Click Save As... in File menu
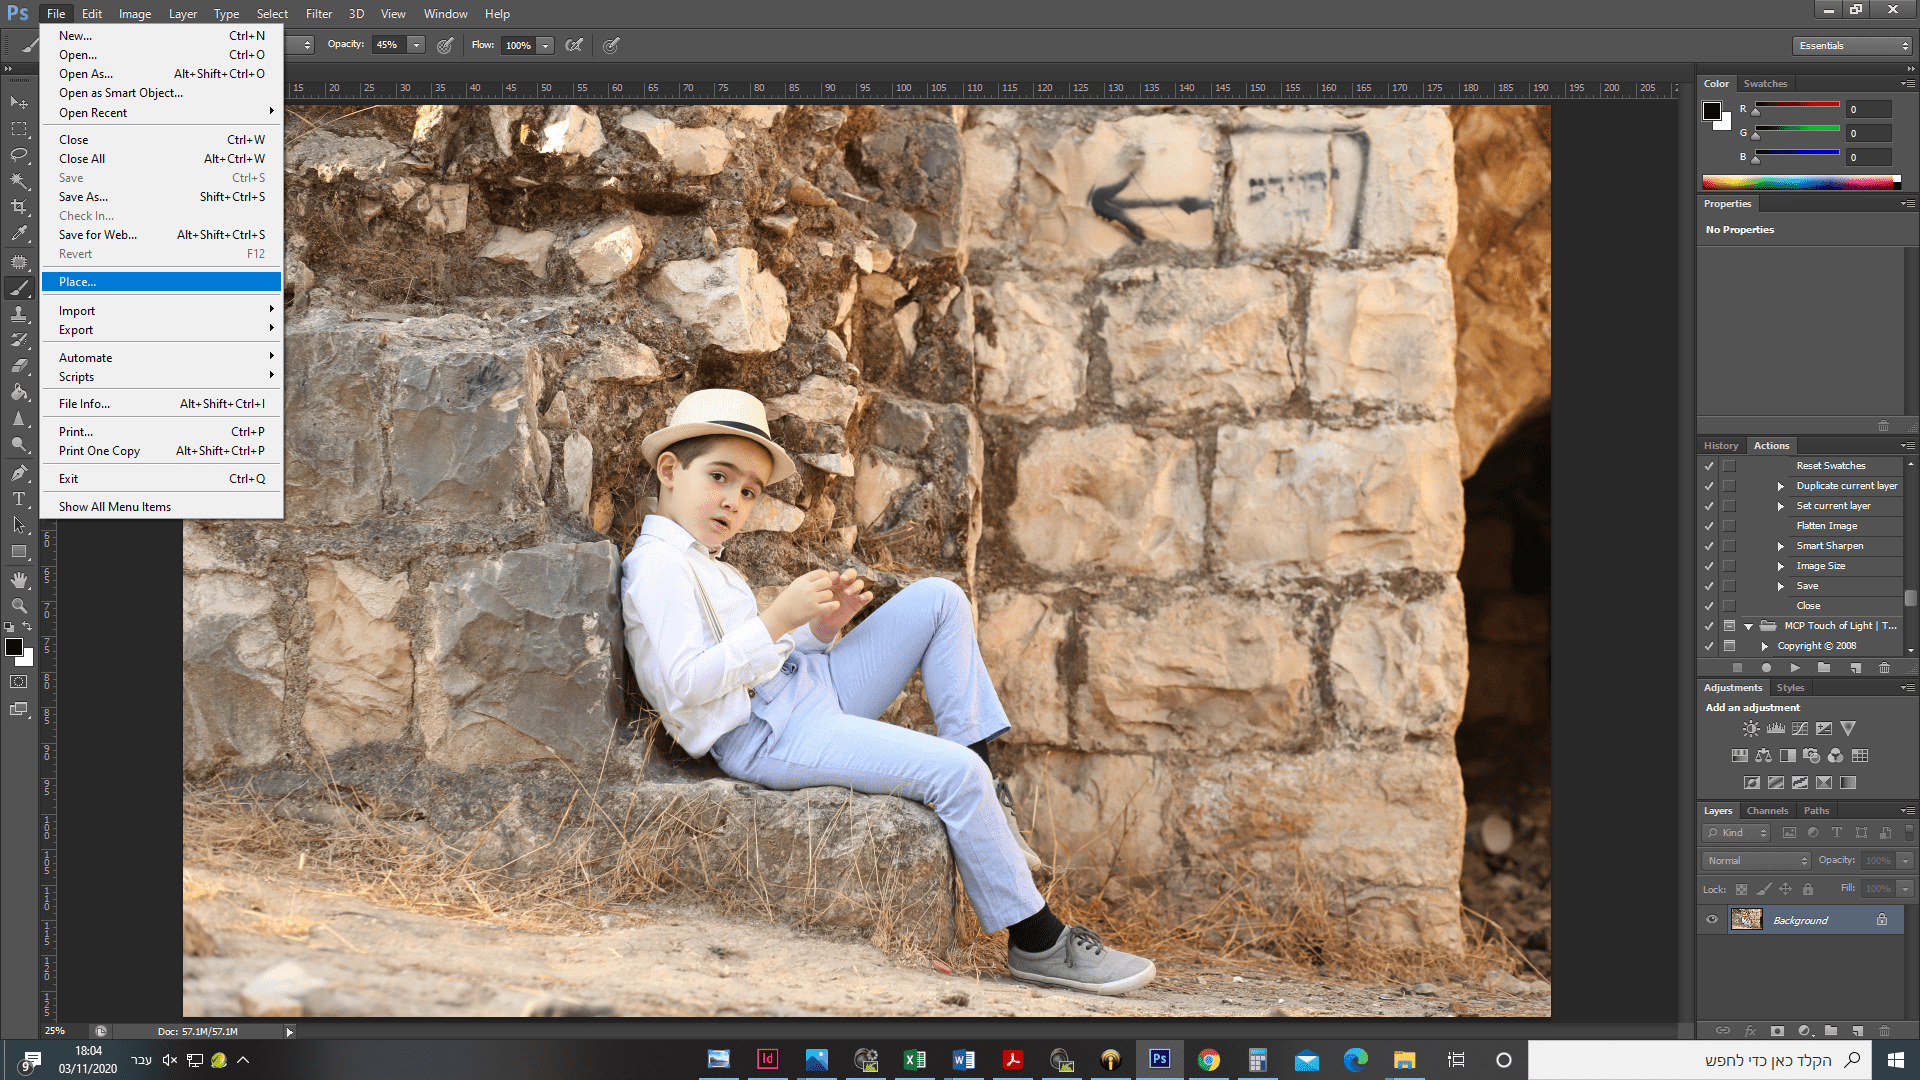The height and width of the screenshot is (1080, 1920). 84,197
